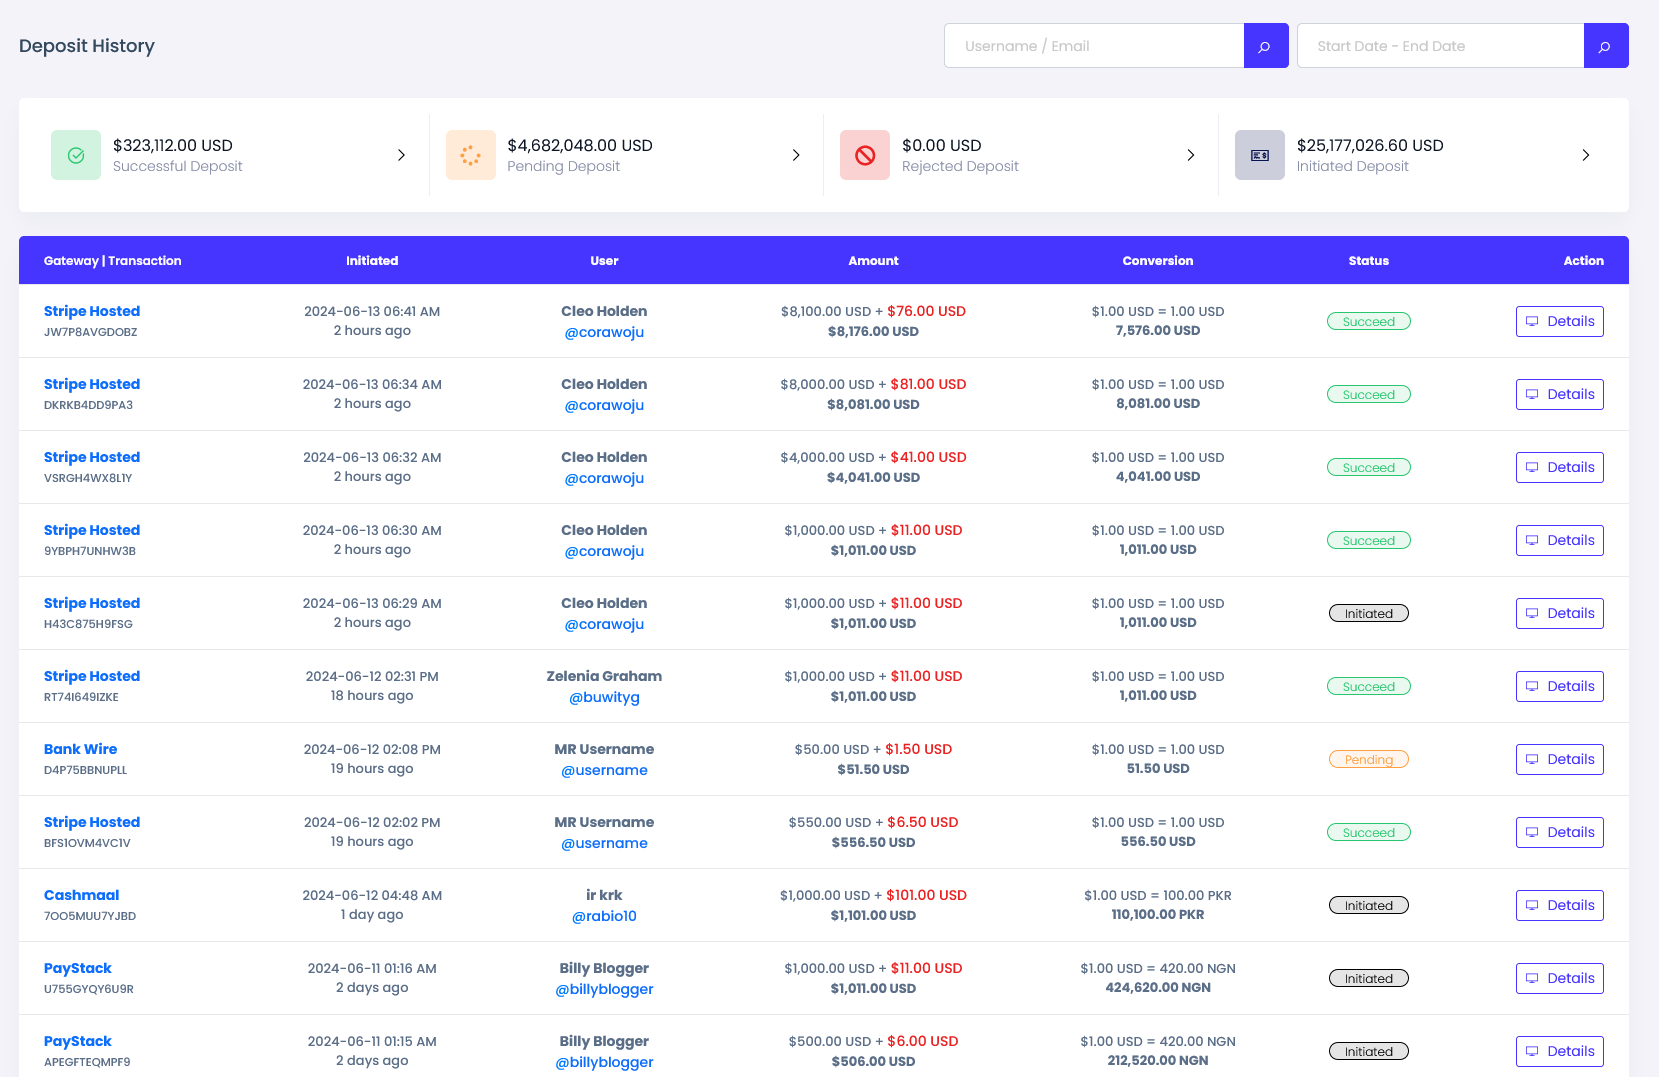Image resolution: width=1659 pixels, height=1077 pixels.
Task: Open Successful Deposit list via chevron arrow
Action: (x=401, y=155)
